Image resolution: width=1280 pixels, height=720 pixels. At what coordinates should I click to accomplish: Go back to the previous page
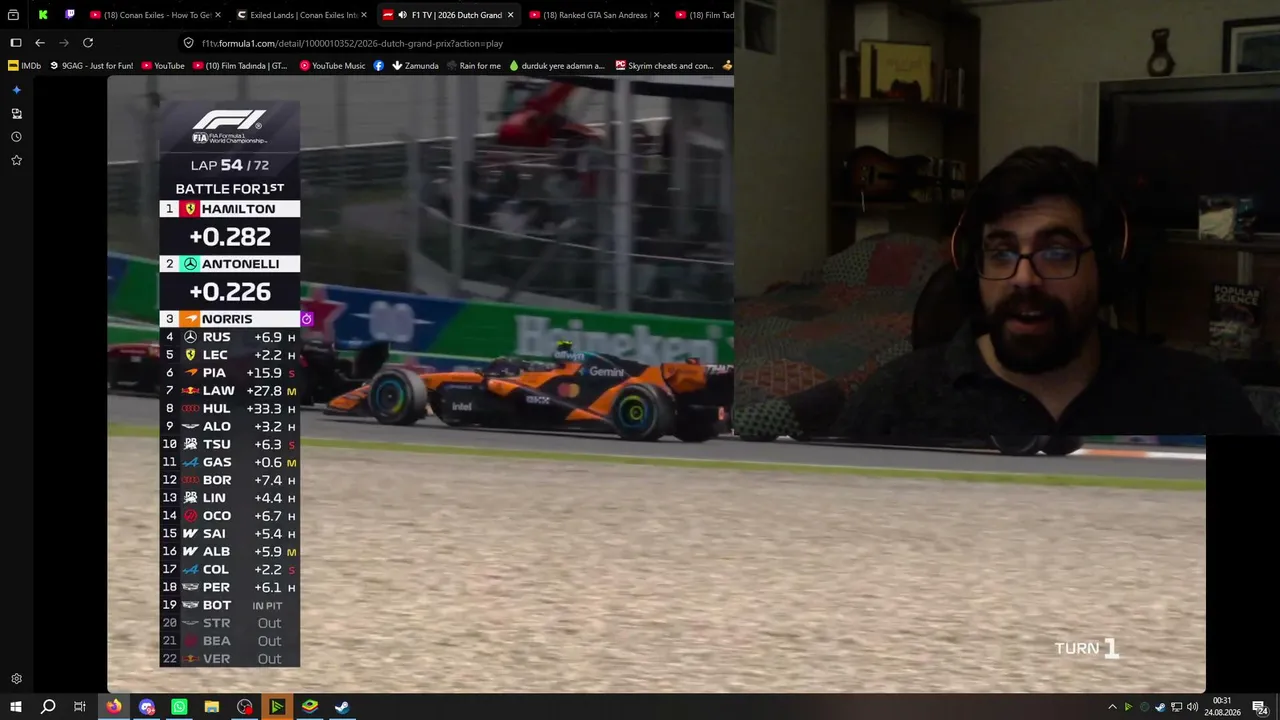coord(40,43)
